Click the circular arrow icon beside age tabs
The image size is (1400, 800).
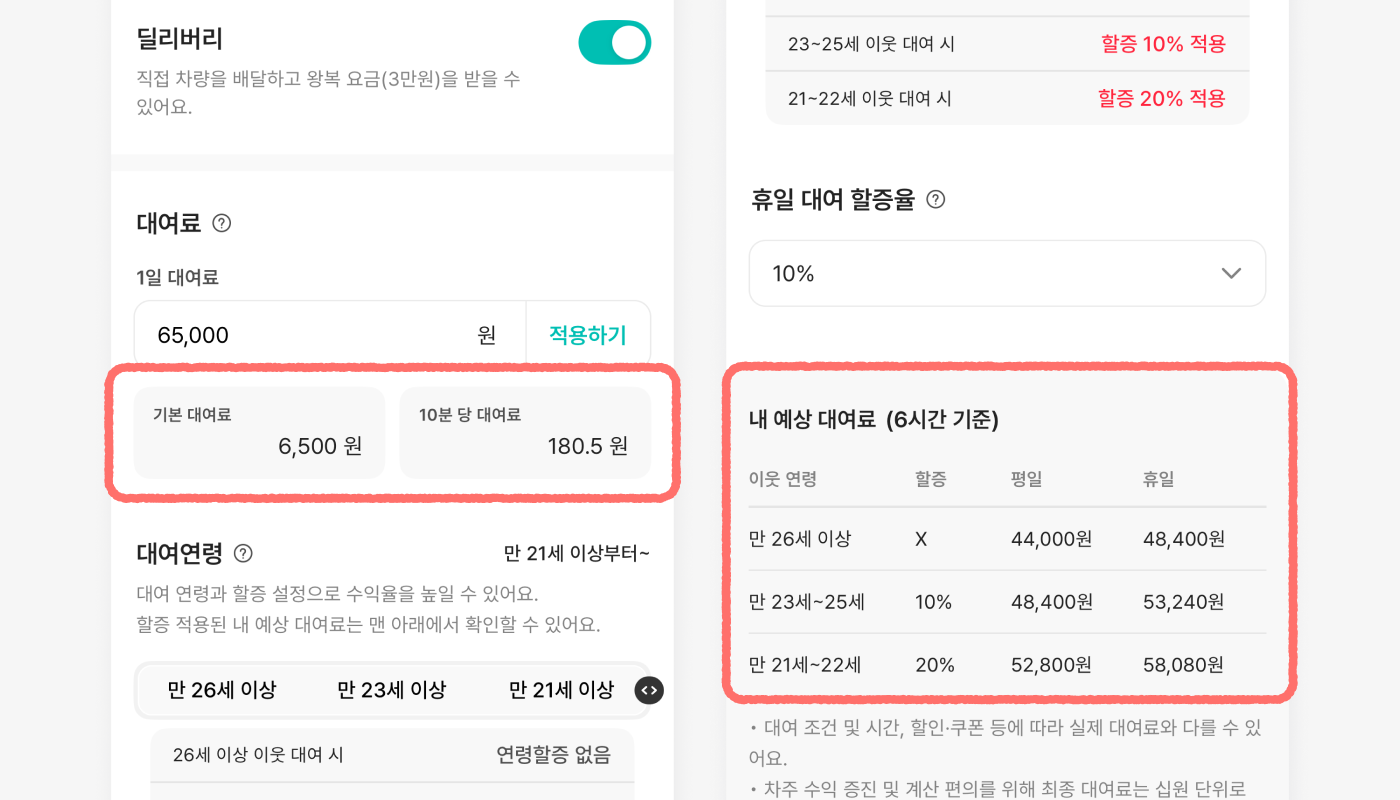coord(648,690)
